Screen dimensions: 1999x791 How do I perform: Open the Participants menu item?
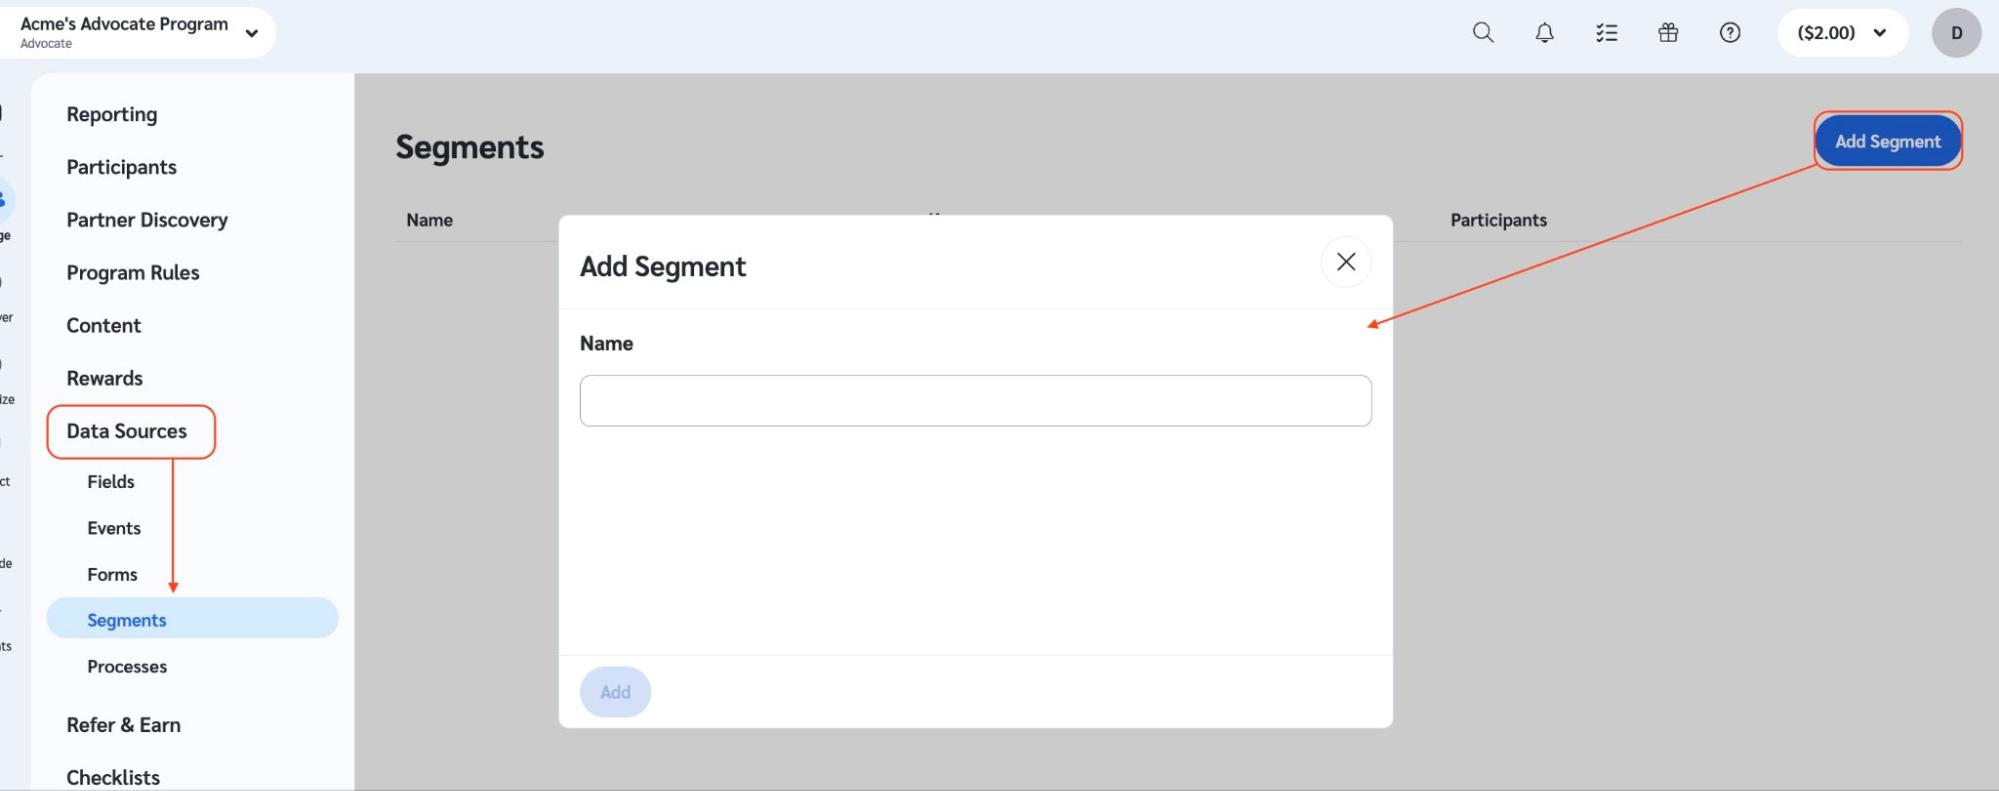(x=122, y=167)
